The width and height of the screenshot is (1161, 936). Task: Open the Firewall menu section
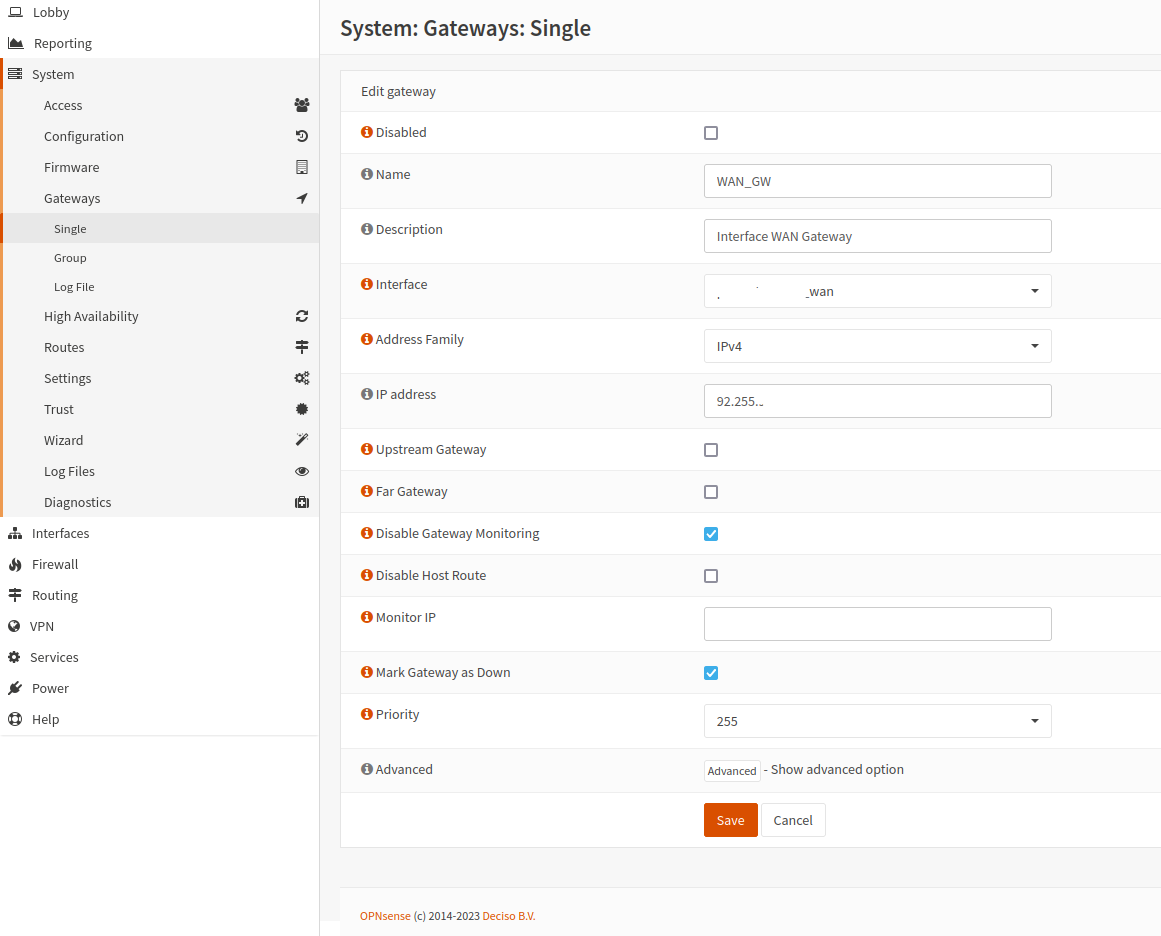pyautogui.click(x=55, y=564)
